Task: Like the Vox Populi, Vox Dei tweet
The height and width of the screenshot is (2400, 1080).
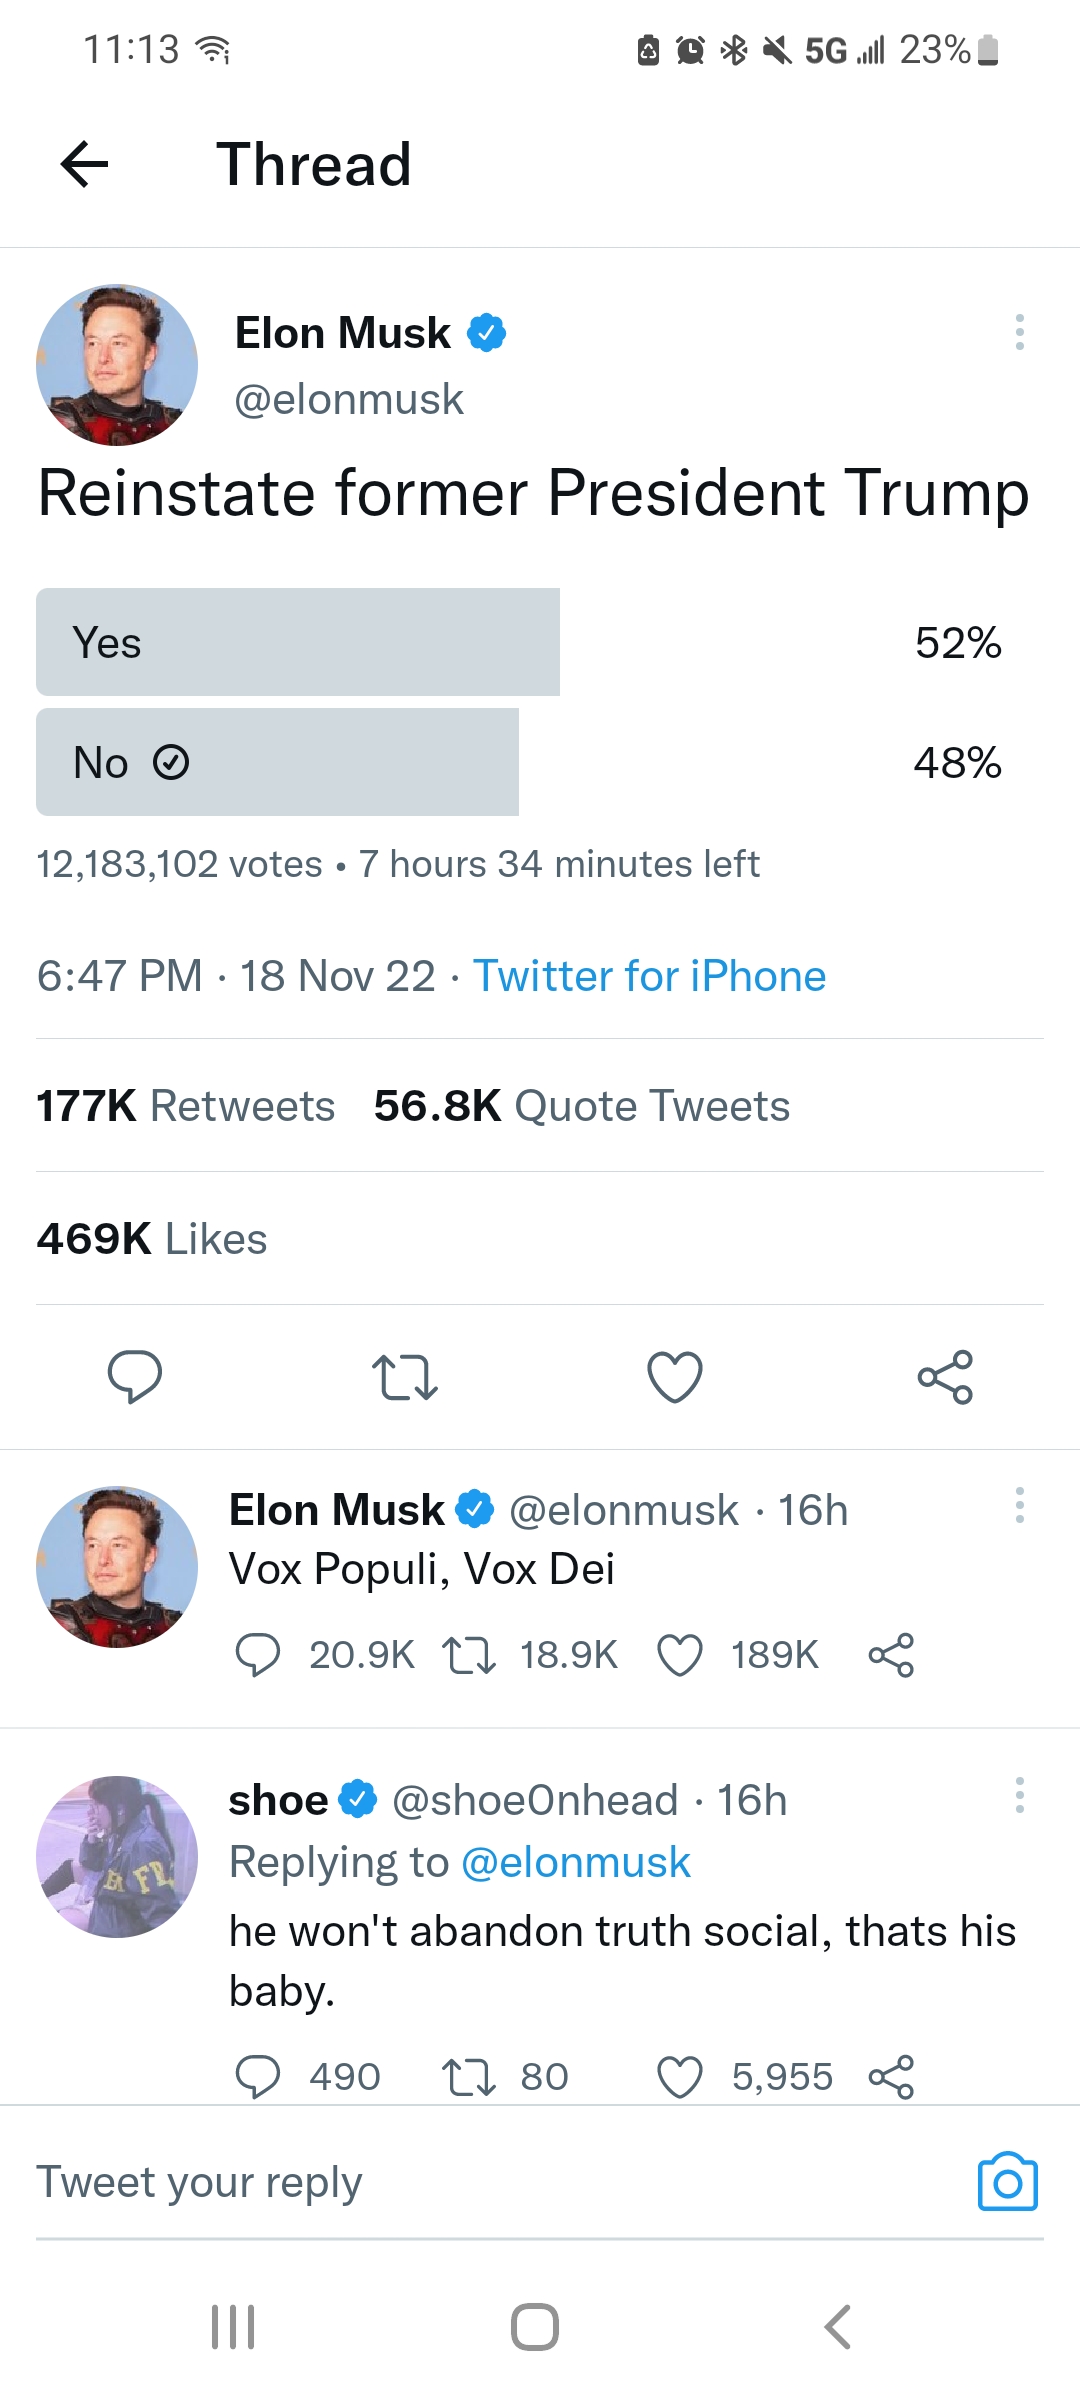Action: pos(680,1655)
